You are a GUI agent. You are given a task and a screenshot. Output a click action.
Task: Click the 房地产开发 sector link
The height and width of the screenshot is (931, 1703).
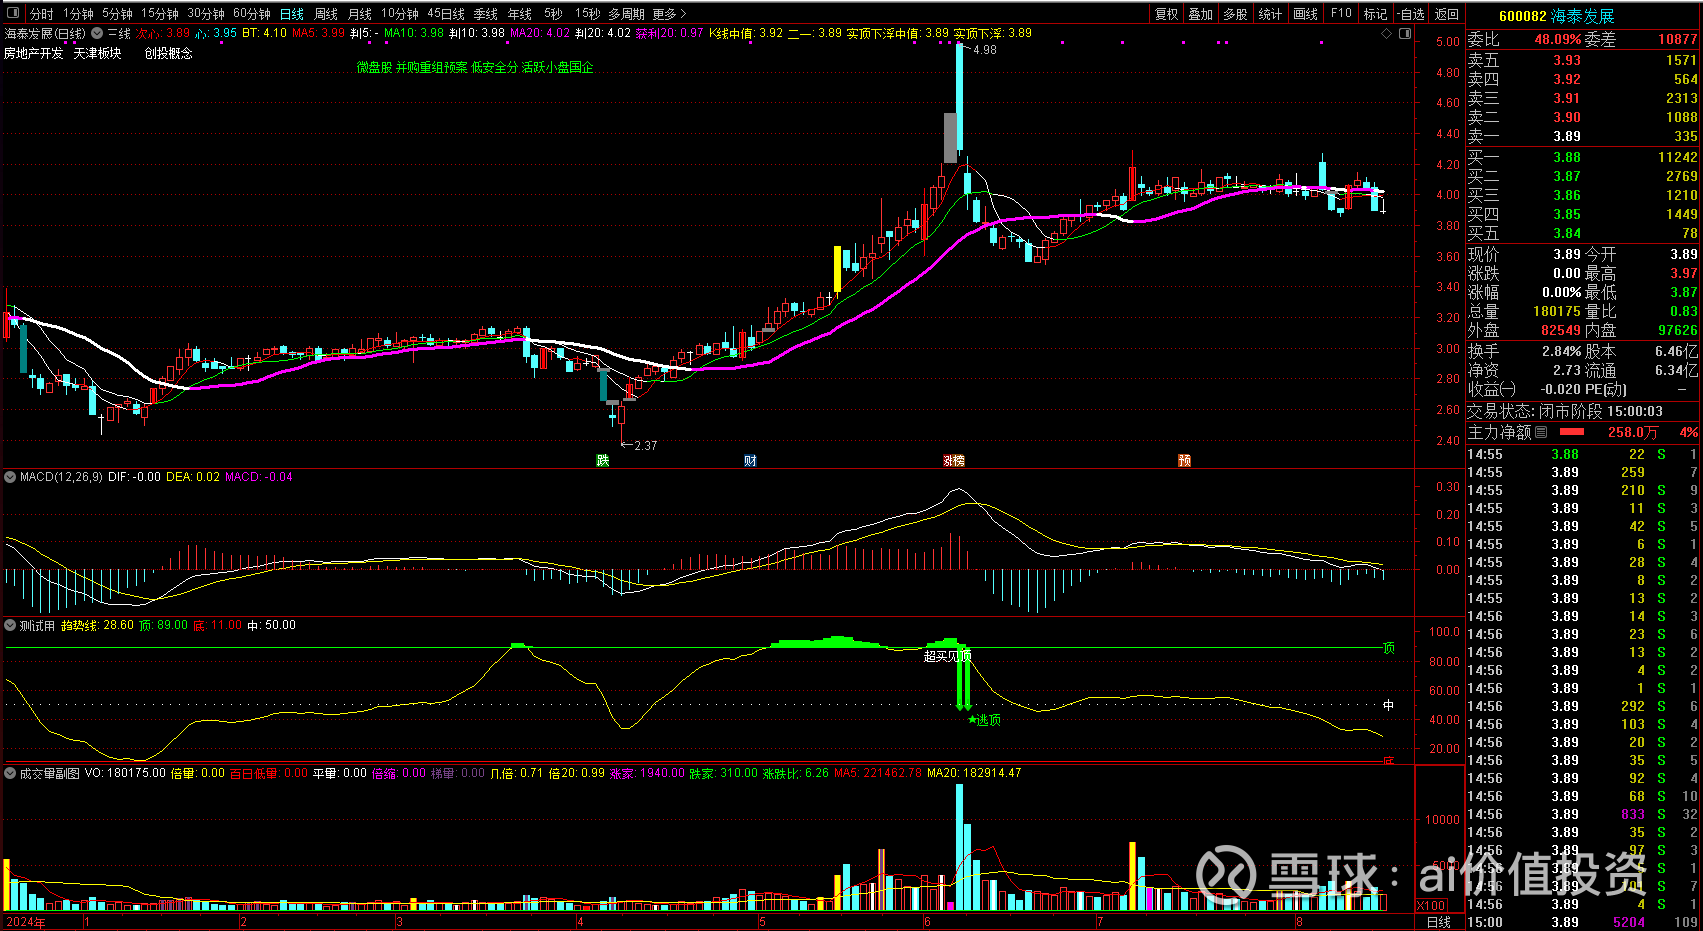click(x=34, y=53)
